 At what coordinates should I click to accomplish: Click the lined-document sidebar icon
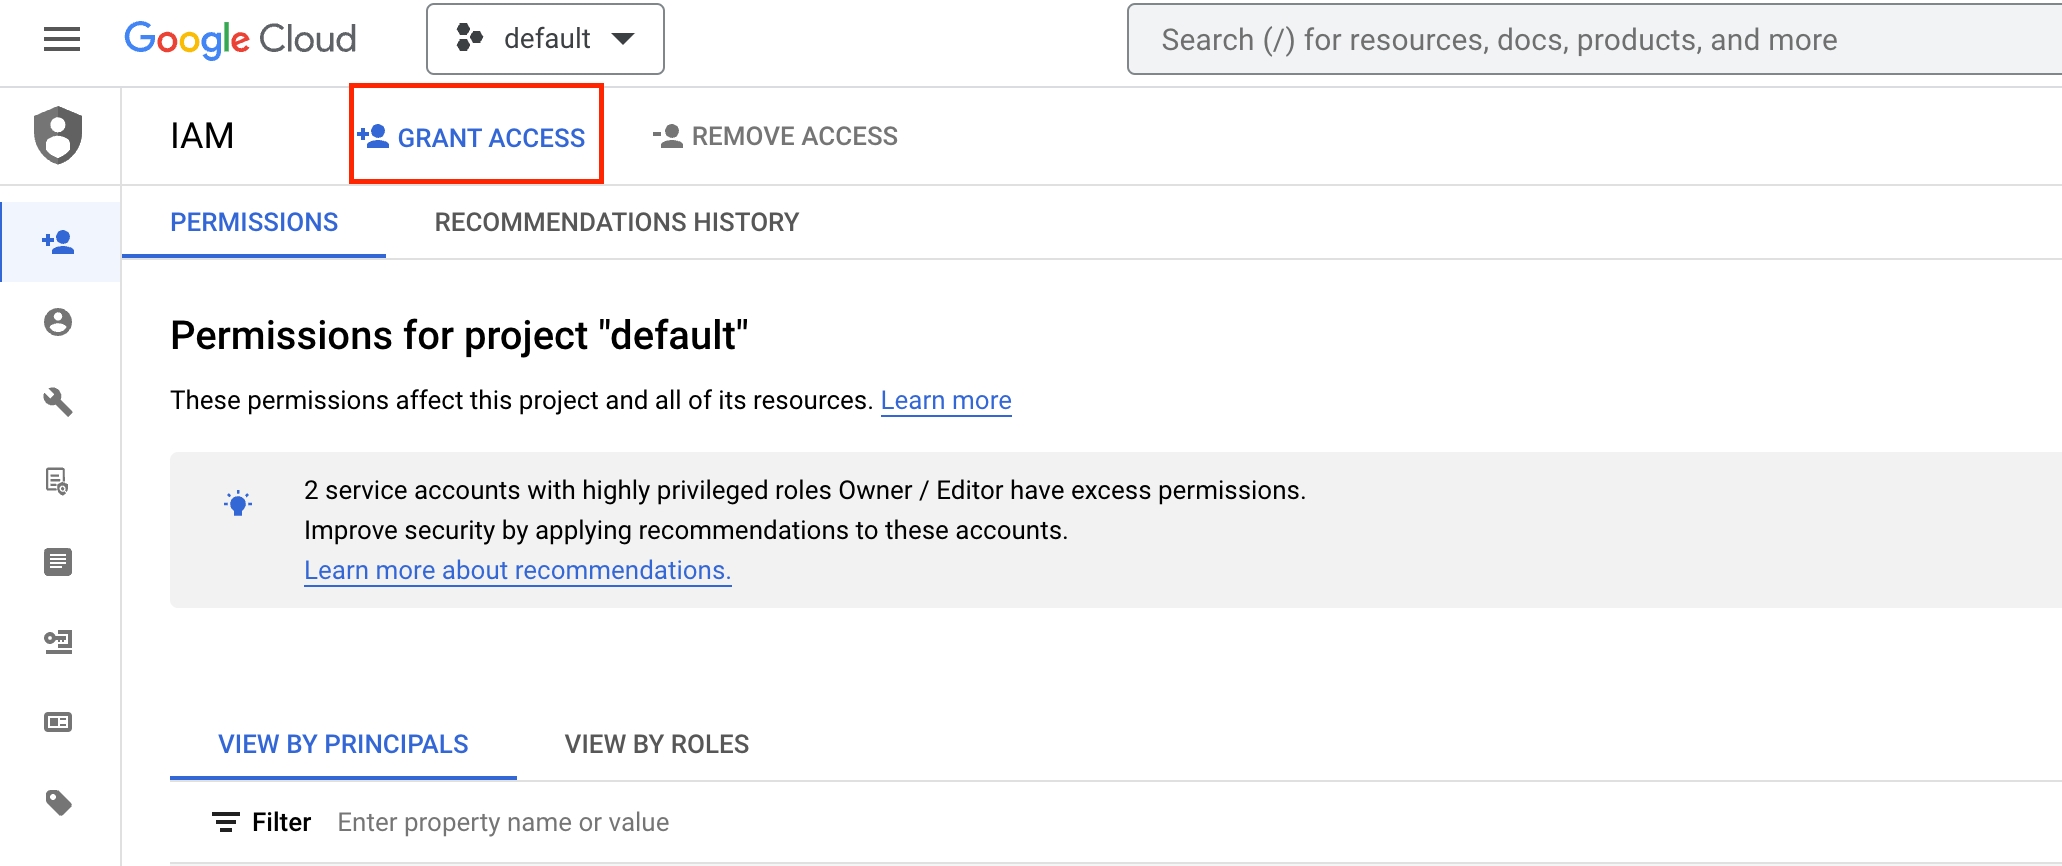coord(58,562)
